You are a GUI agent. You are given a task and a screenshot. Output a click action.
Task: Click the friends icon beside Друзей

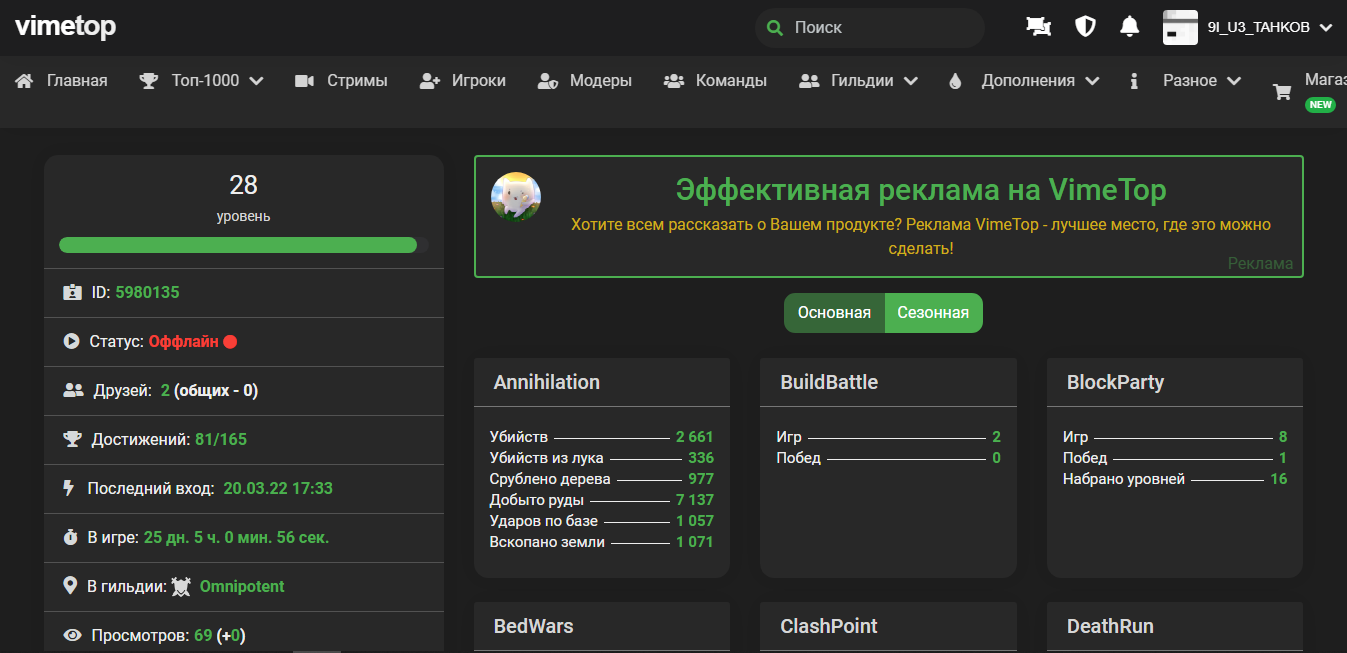tap(73, 390)
